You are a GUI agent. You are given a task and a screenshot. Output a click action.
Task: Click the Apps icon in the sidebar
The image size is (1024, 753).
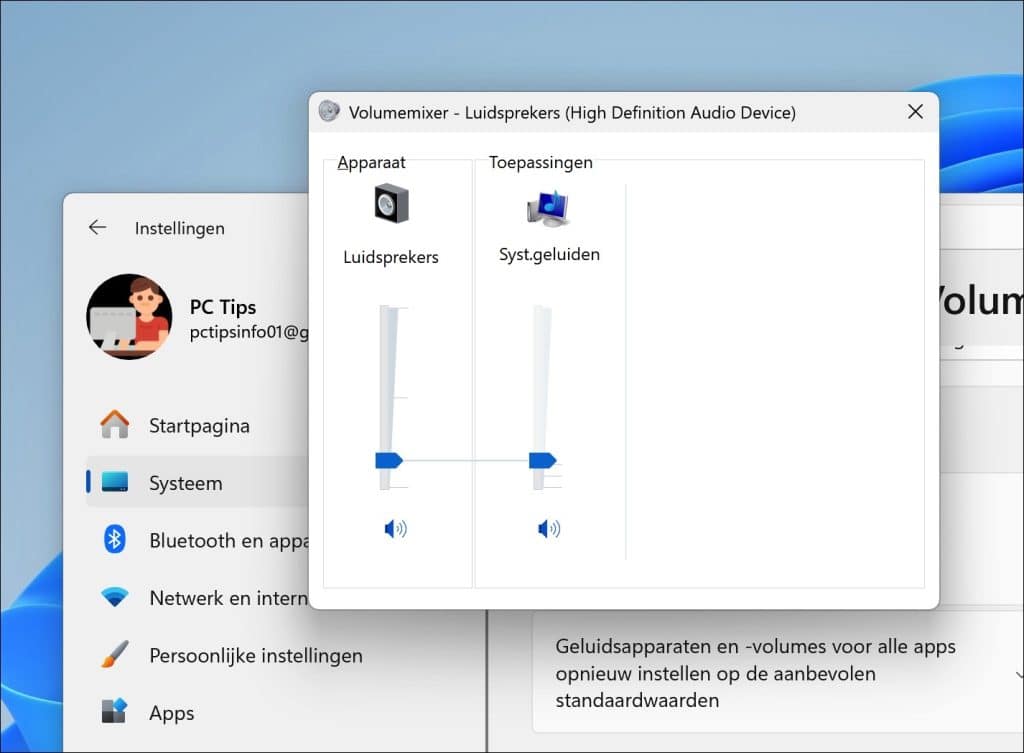(115, 713)
